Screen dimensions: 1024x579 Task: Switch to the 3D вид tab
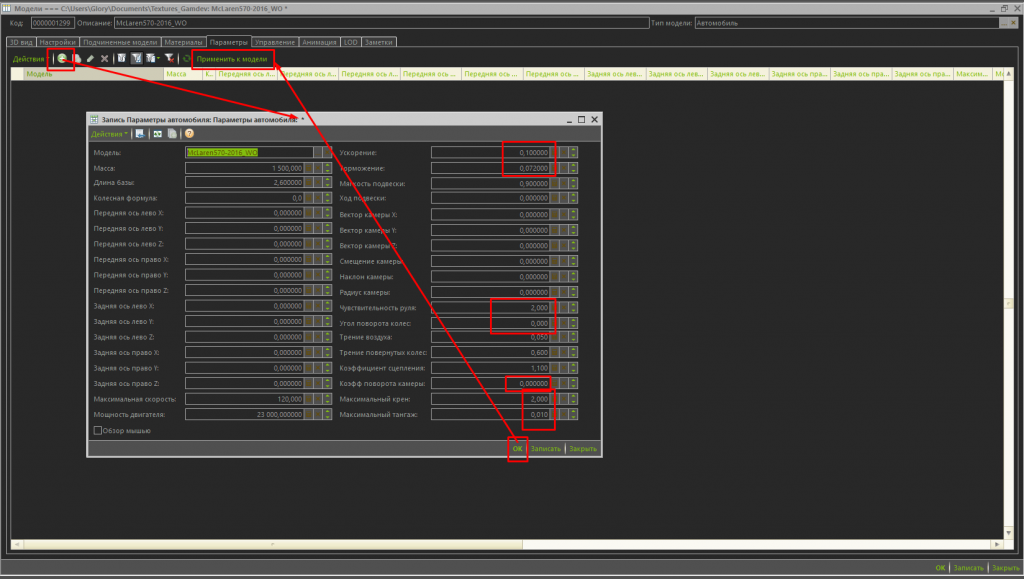(21, 42)
